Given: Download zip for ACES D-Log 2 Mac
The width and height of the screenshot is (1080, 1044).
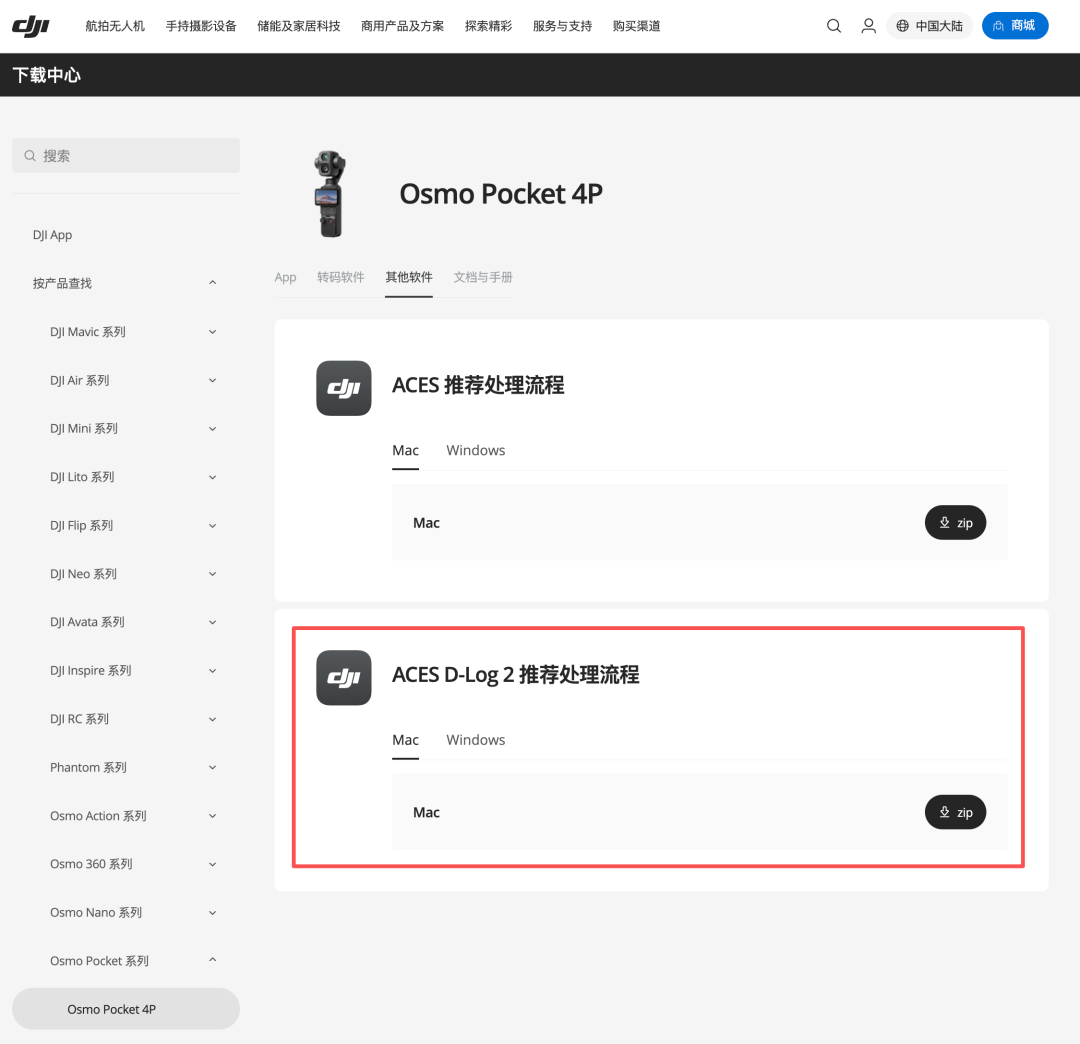Looking at the screenshot, I should pyautogui.click(x=955, y=812).
